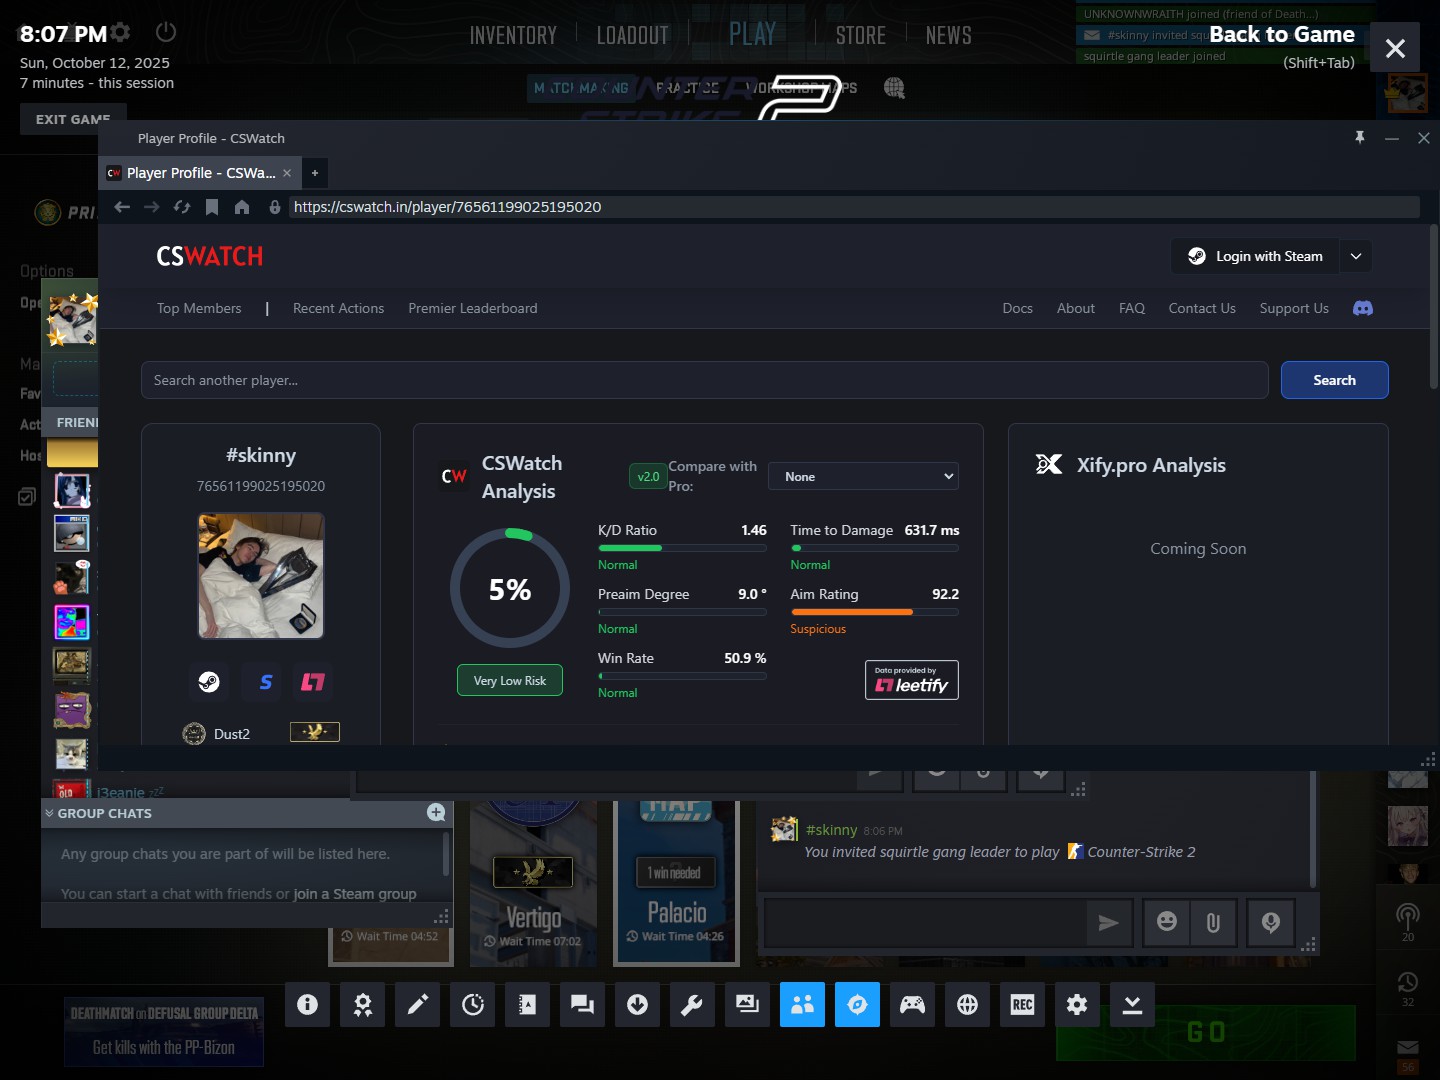Open downloads arrow icon in overlay toolbar
Image resolution: width=1440 pixels, height=1080 pixels.
pyautogui.click(x=637, y=1004)
